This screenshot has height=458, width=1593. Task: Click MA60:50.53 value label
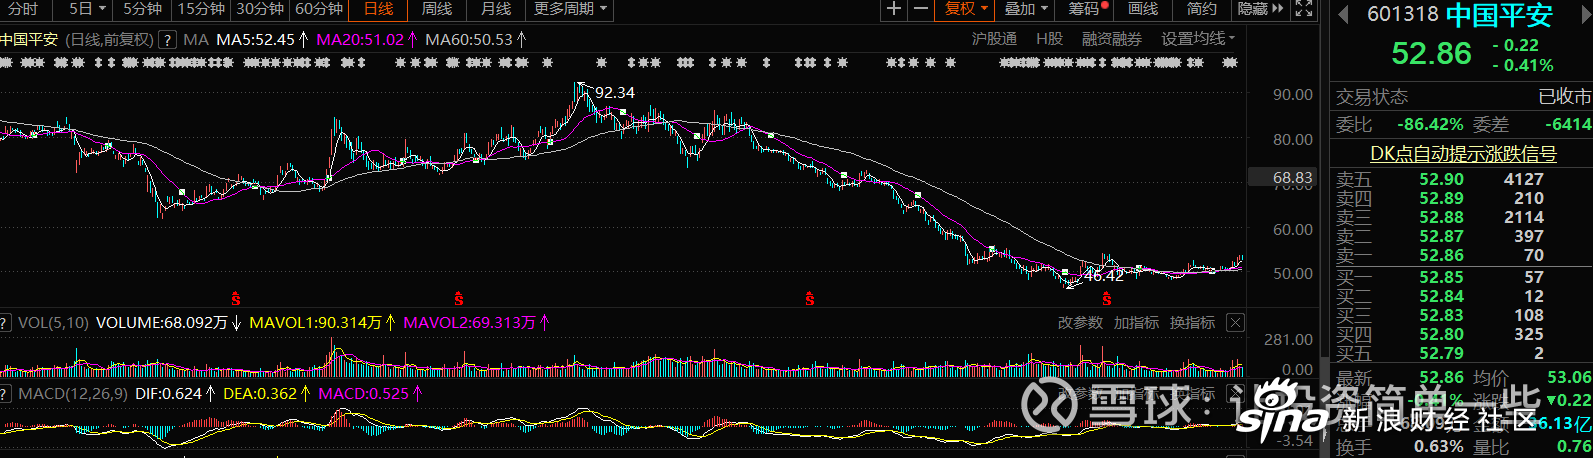pos(469,40)
